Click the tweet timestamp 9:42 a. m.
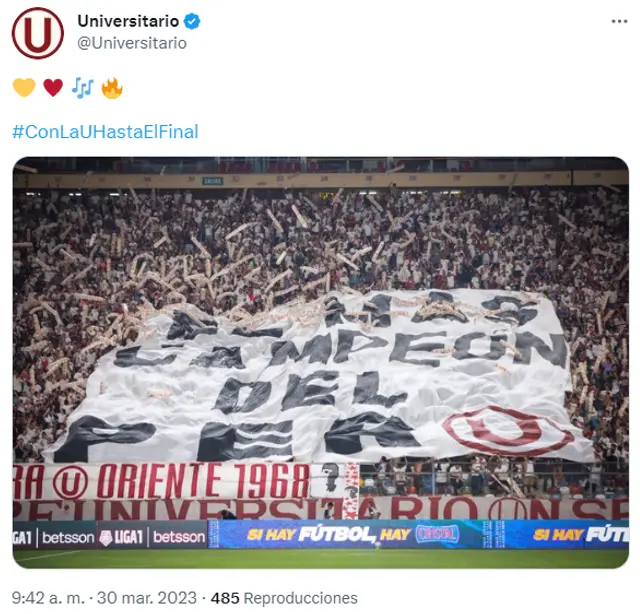 [x=48, y=598]
